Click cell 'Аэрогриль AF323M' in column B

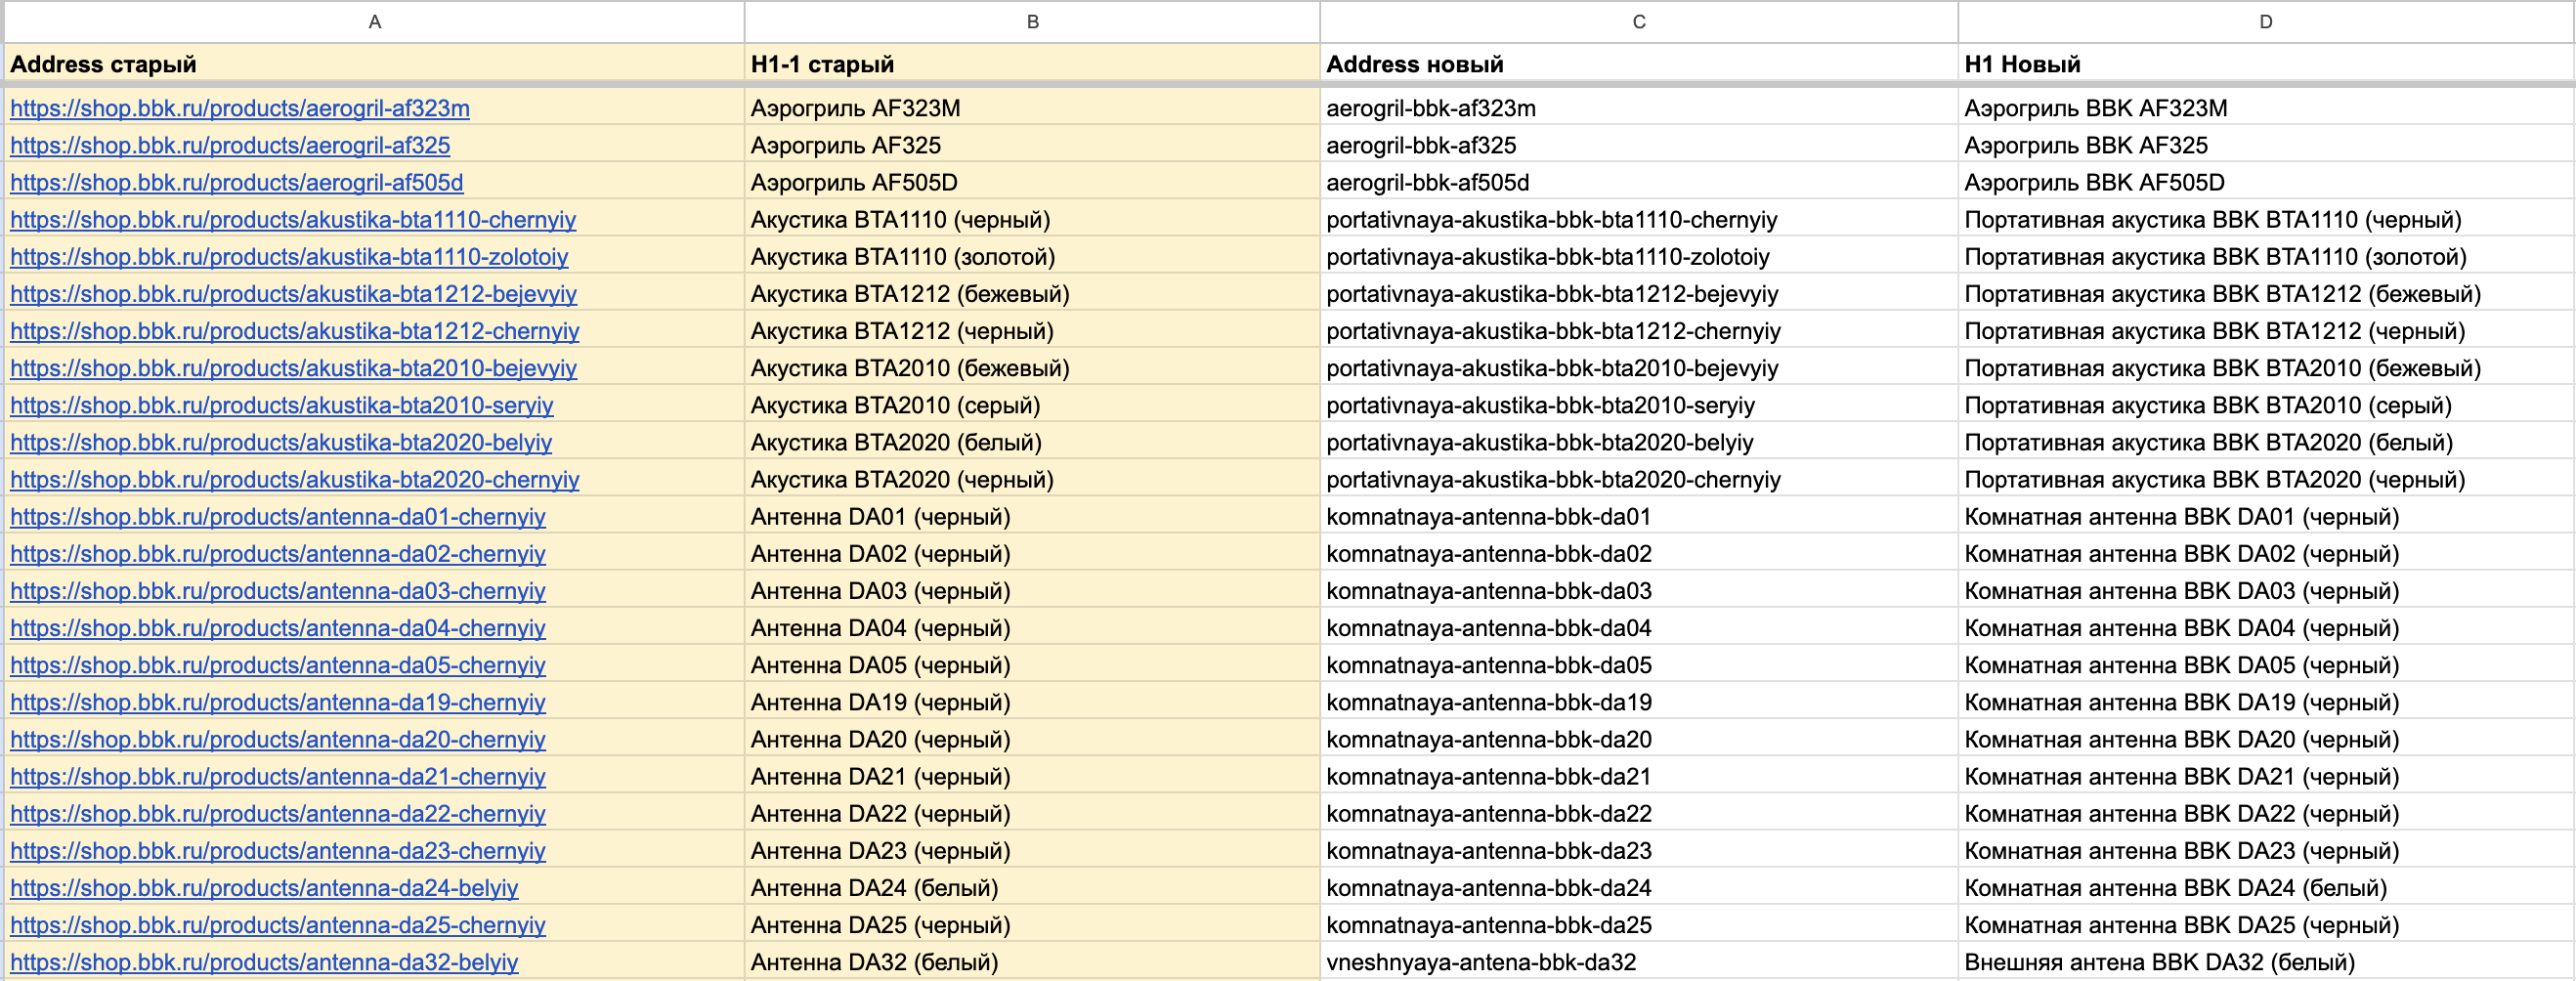point(1032,108)
